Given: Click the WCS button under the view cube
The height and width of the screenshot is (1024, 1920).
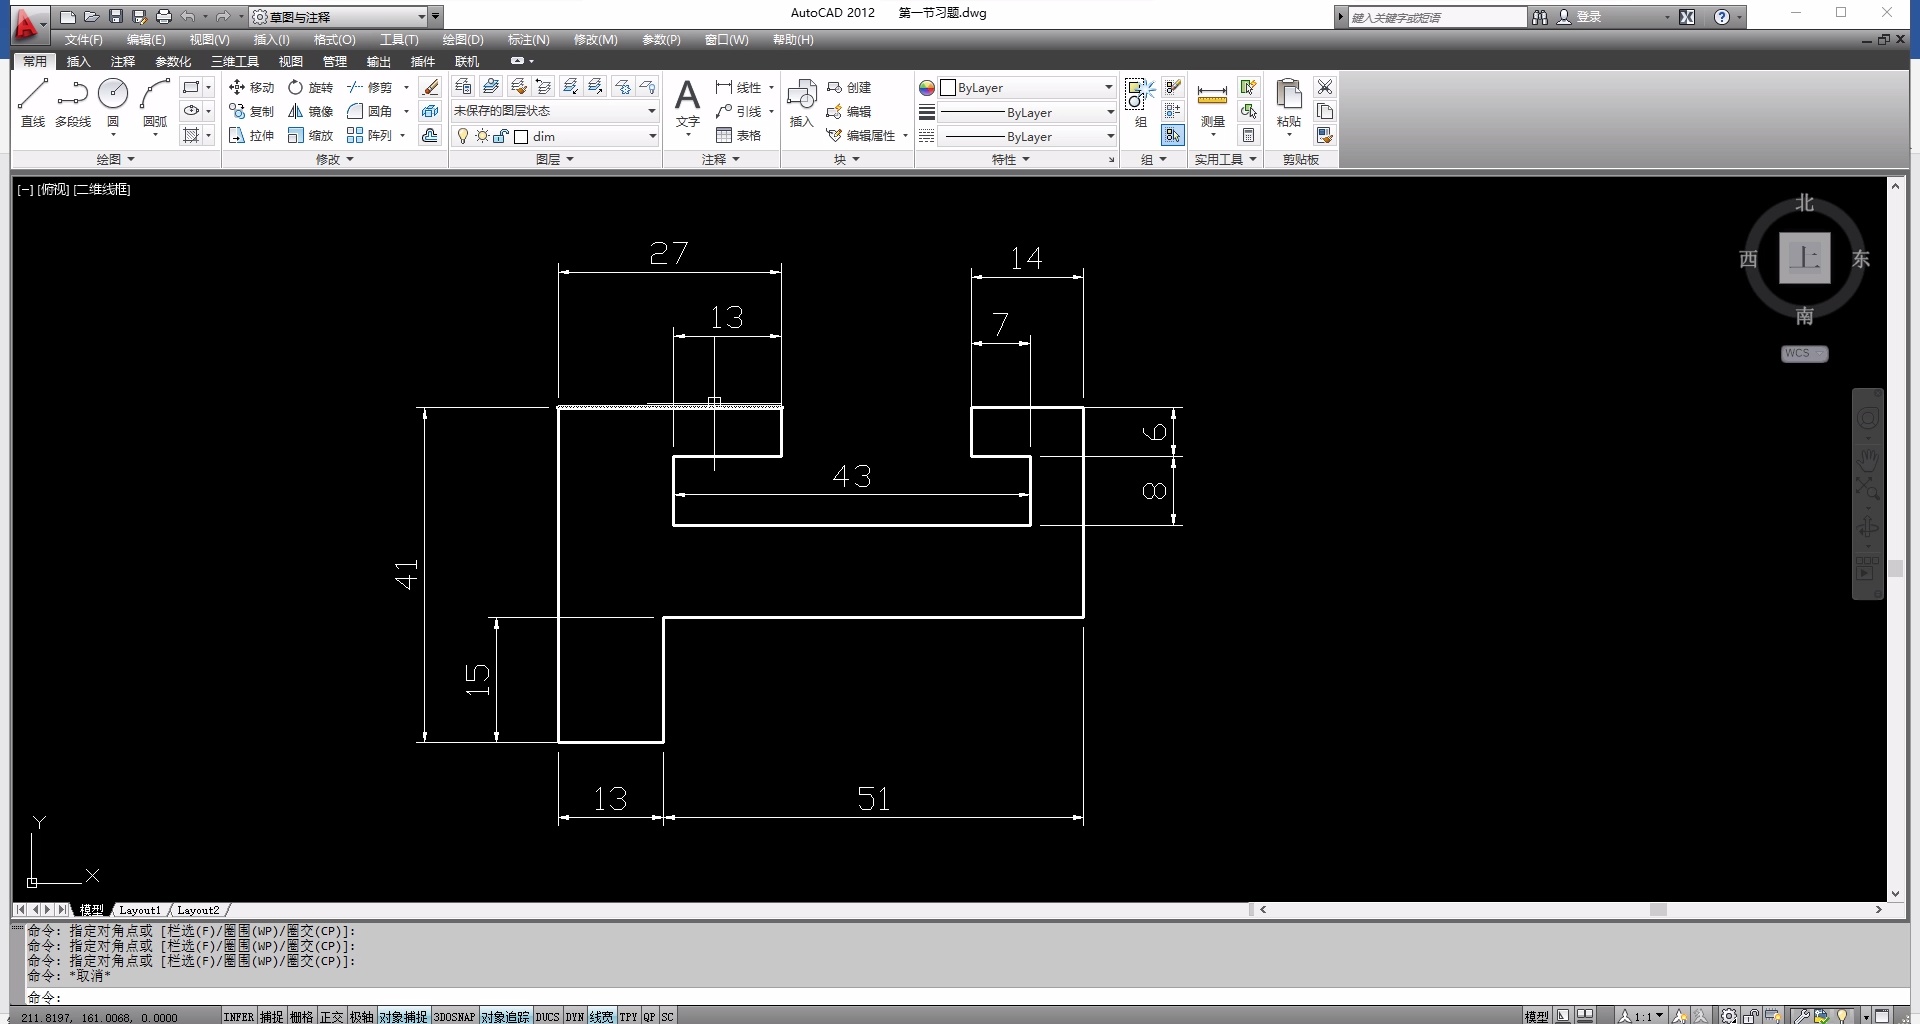Looking at the screenshot, I should 1804,353.
